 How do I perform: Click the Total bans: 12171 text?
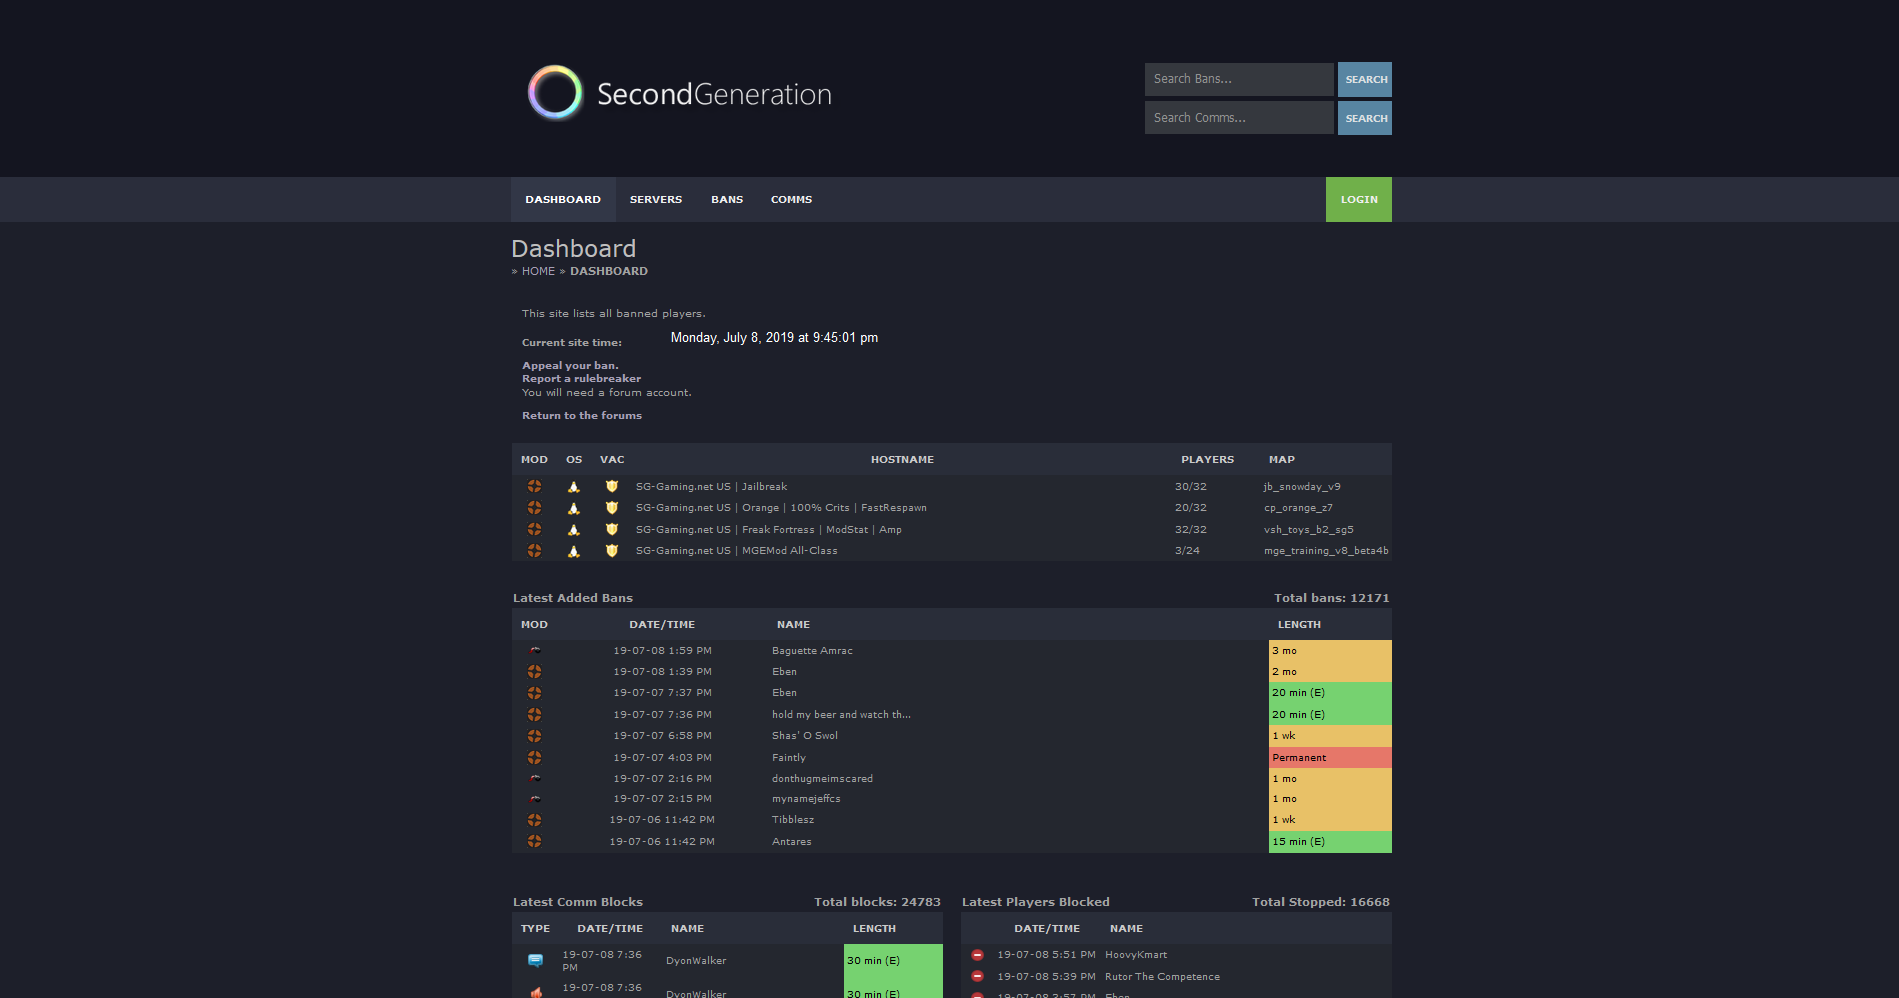[x=1332, y=598]
